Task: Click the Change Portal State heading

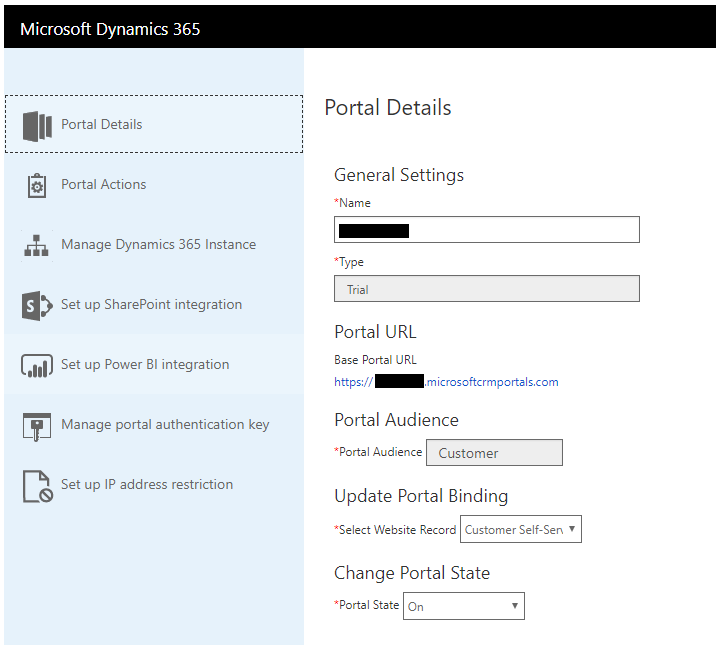Action: point(412,573)
